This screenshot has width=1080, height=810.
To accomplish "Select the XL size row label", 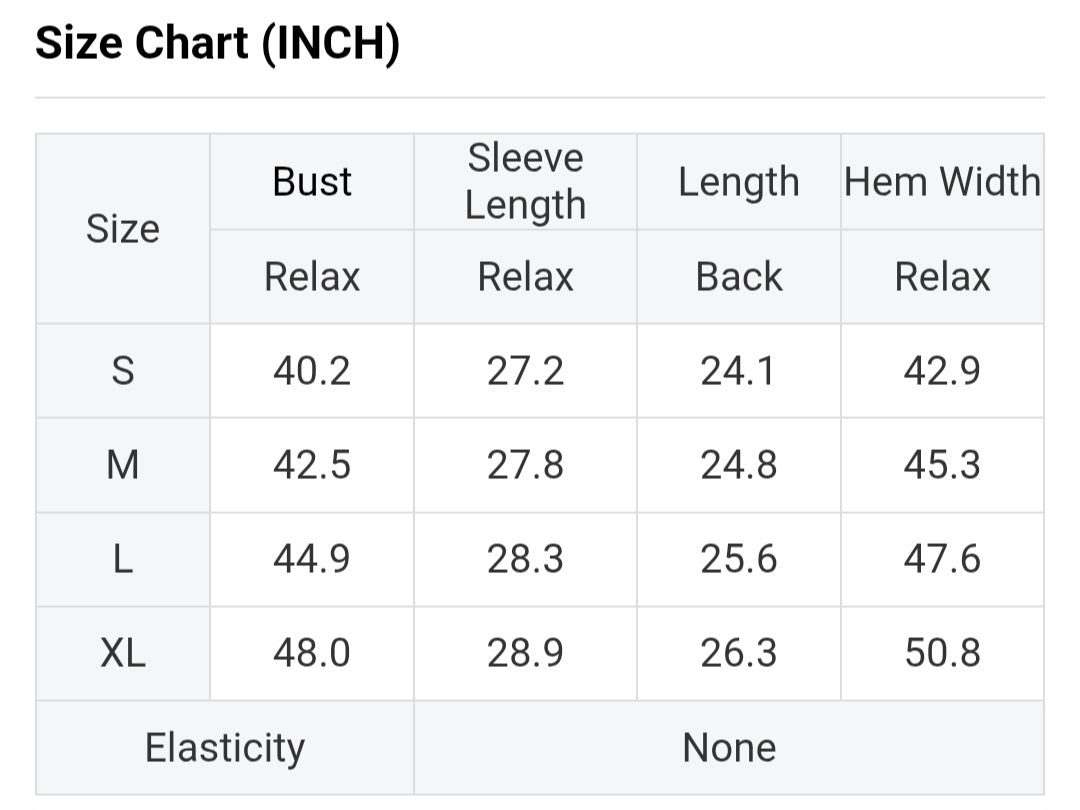I will [122, 653].
